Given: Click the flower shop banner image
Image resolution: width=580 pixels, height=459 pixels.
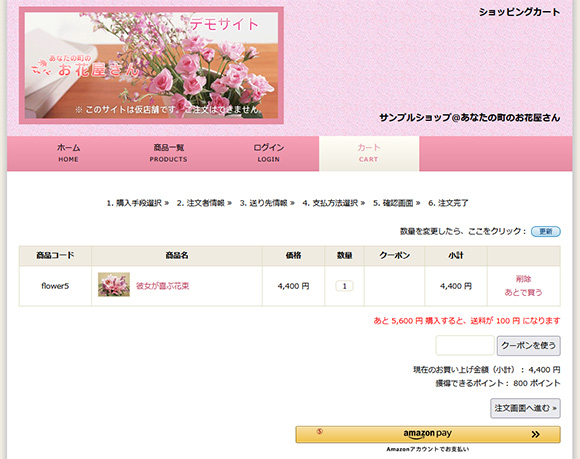Looking at the screenshot, I should pyautogui.click(x=151, y=65).
